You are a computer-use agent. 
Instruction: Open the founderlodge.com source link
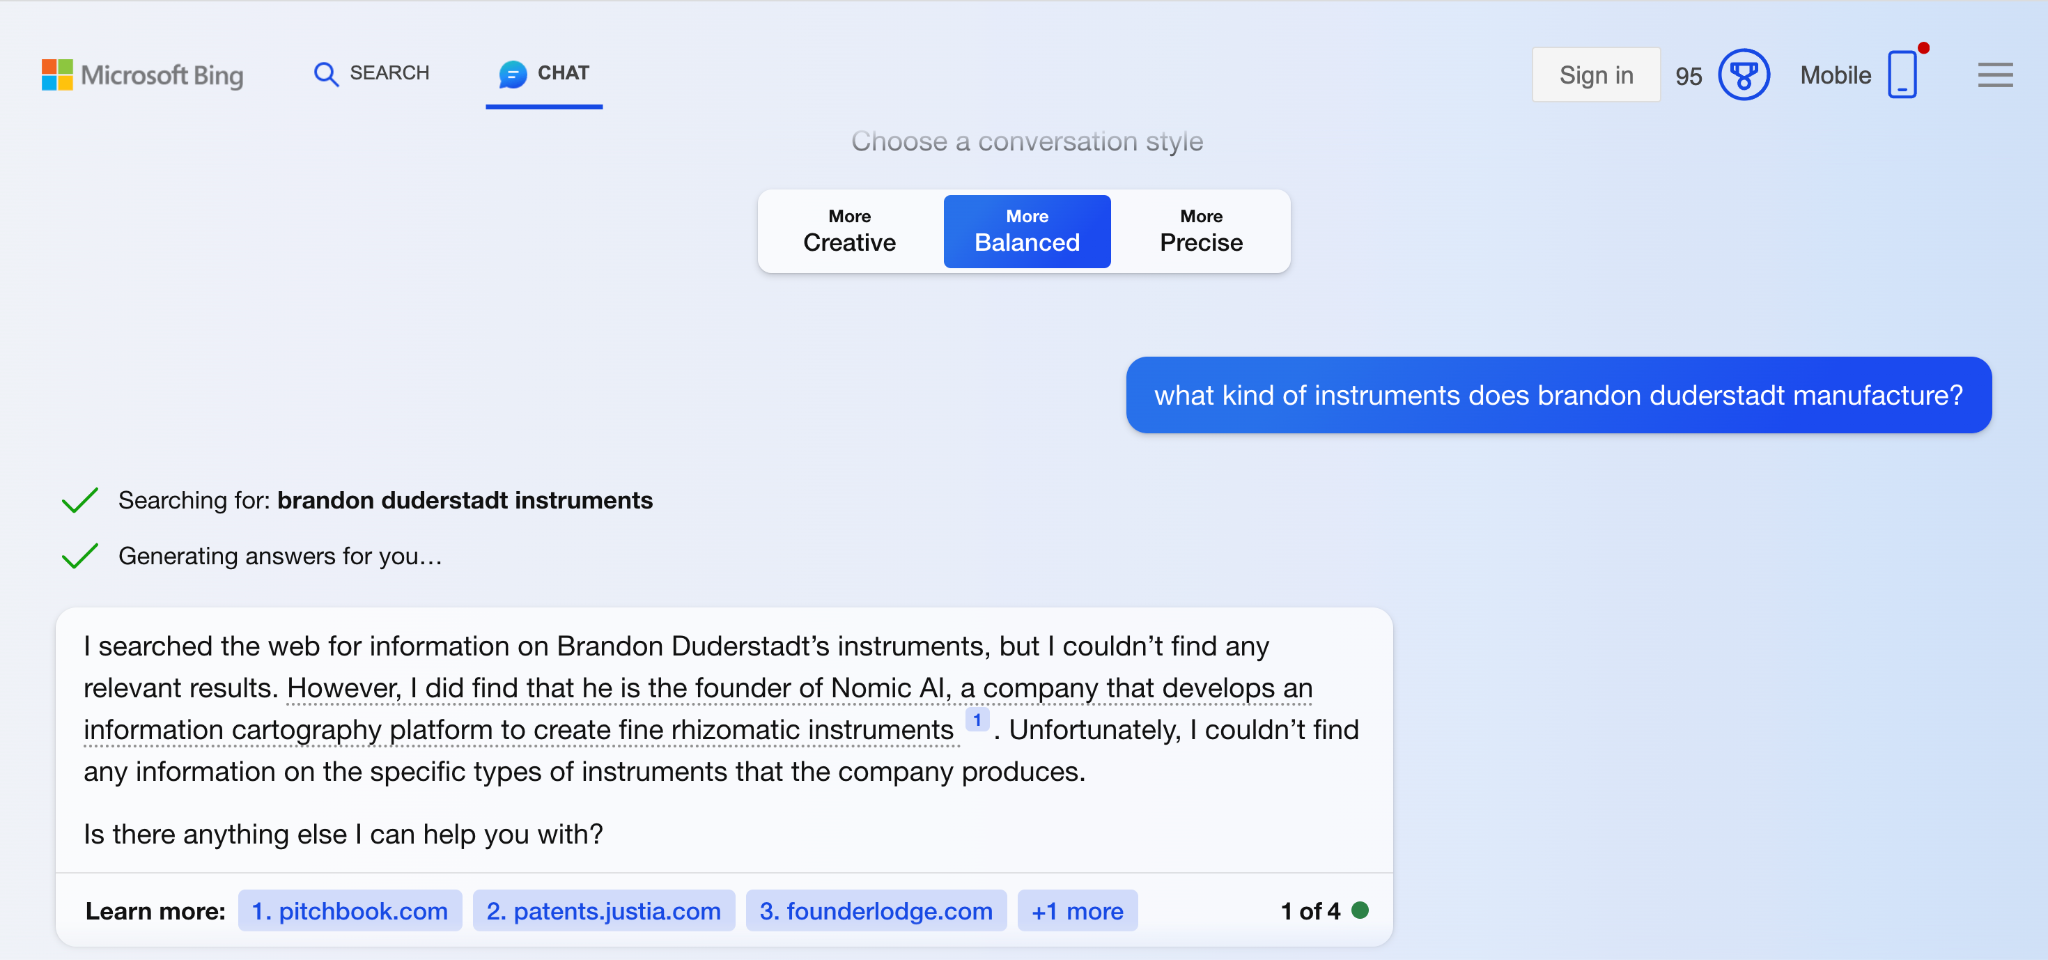pos(876,911)
